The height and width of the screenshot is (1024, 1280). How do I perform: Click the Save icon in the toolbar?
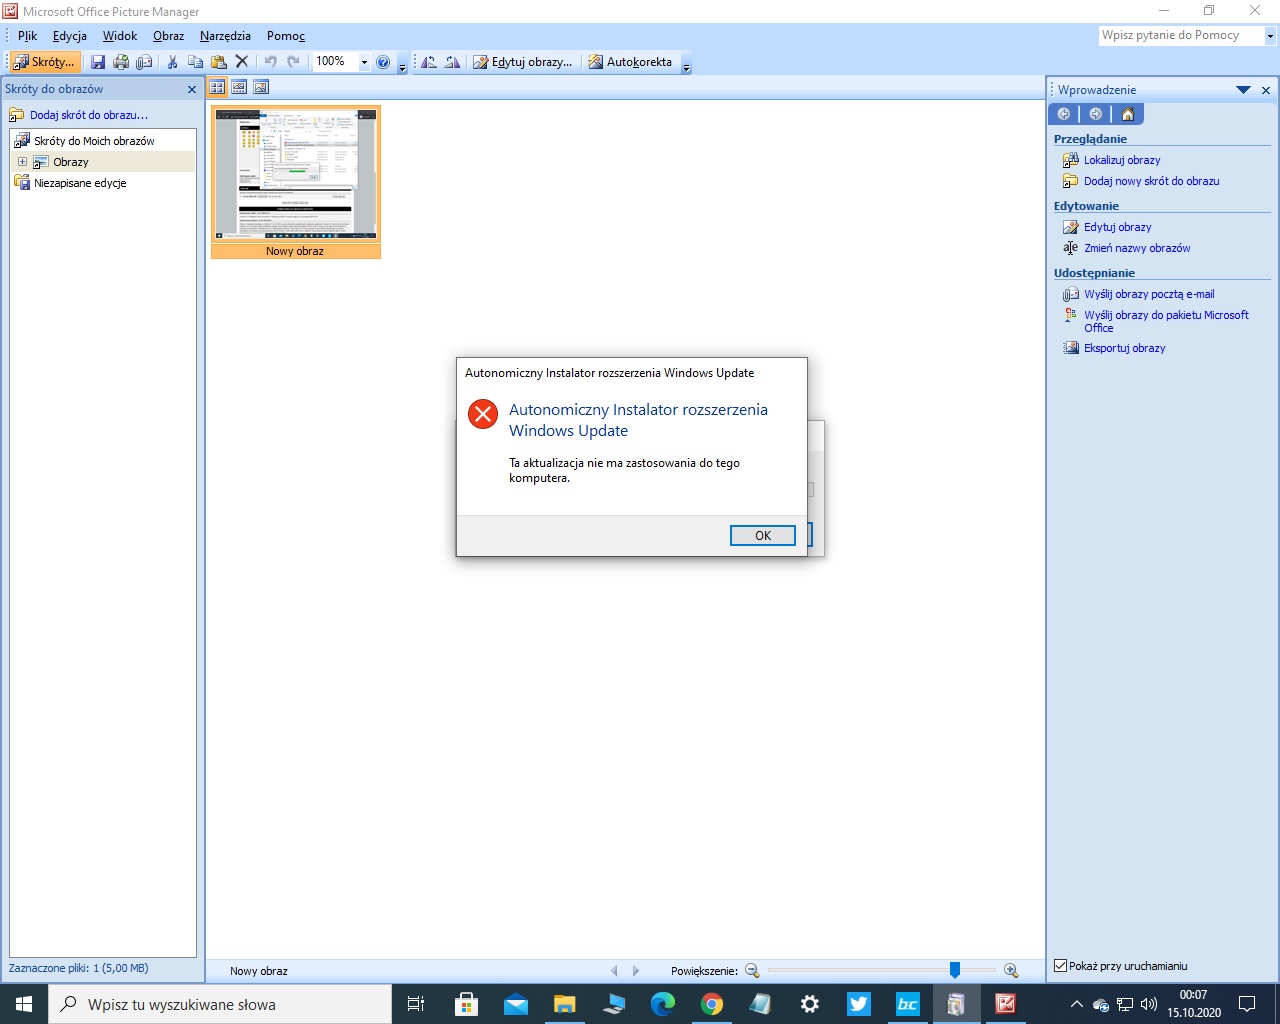[98, 62]
